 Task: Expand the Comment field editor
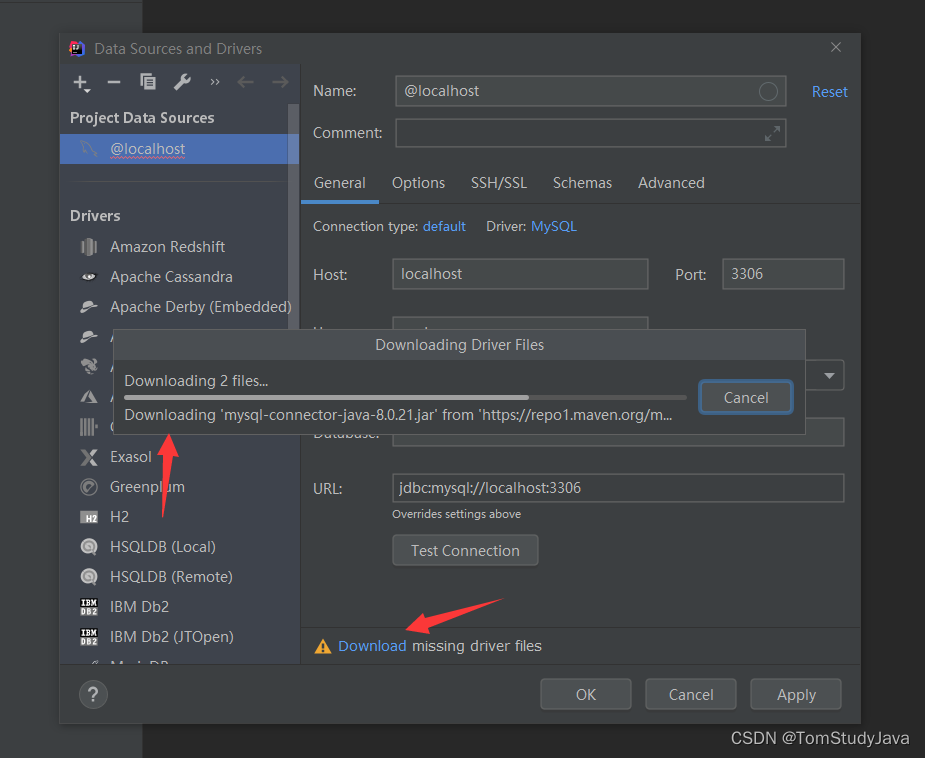(x=772, y=133)
